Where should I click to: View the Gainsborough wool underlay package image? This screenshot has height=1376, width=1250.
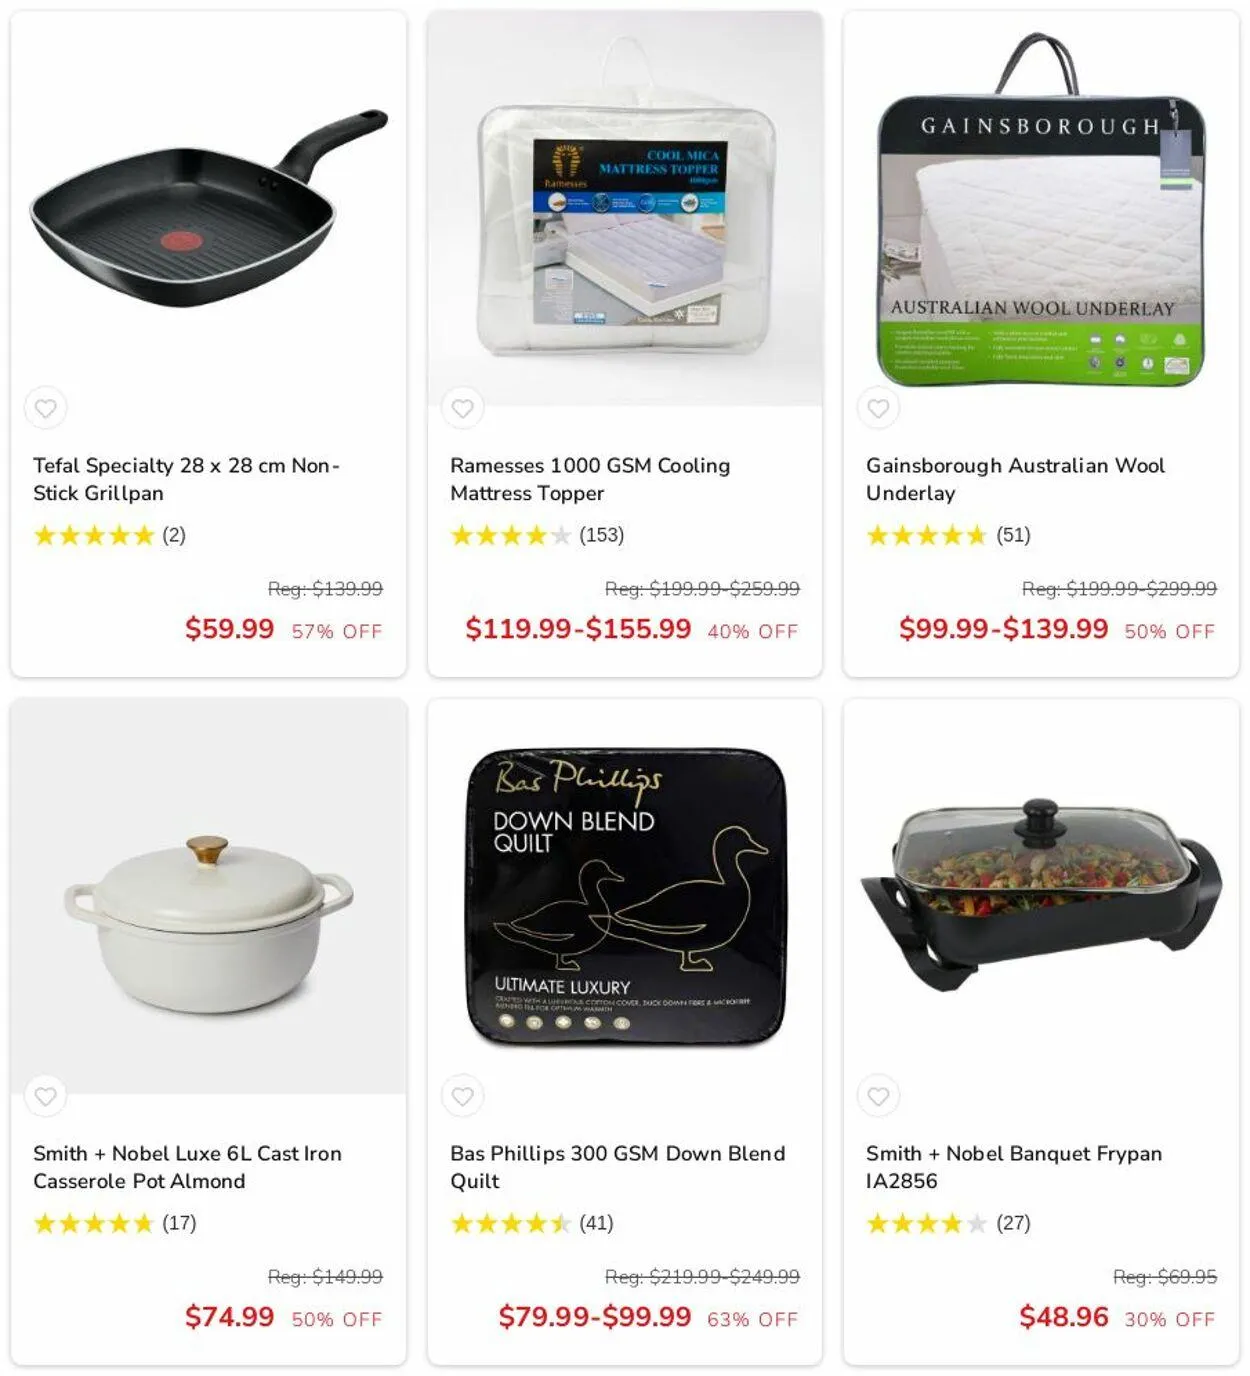(1041, 209)
